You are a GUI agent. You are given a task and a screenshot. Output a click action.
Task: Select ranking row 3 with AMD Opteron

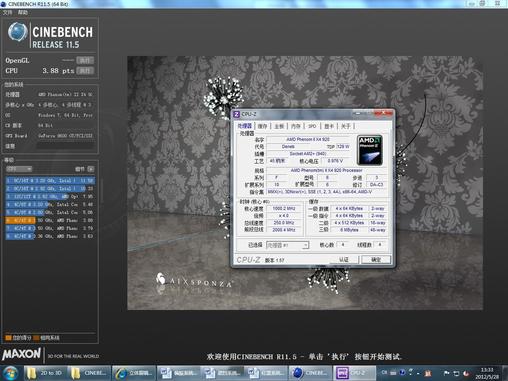(x=50, y=197)
